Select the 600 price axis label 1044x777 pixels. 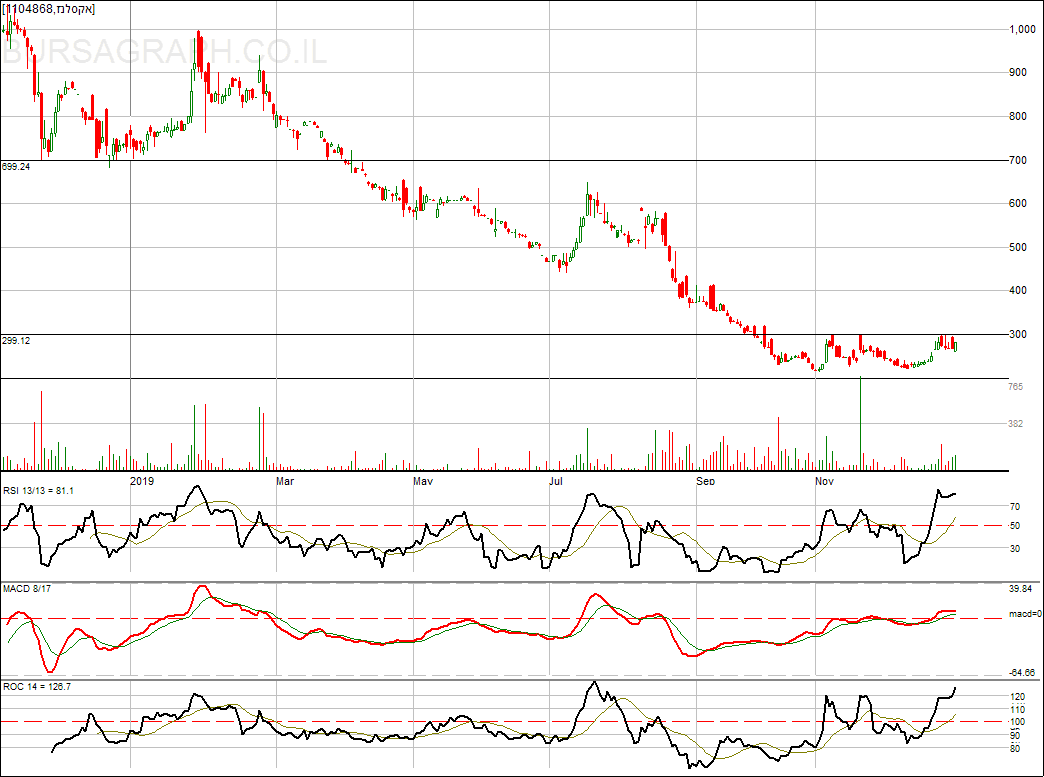point(1017,204)
